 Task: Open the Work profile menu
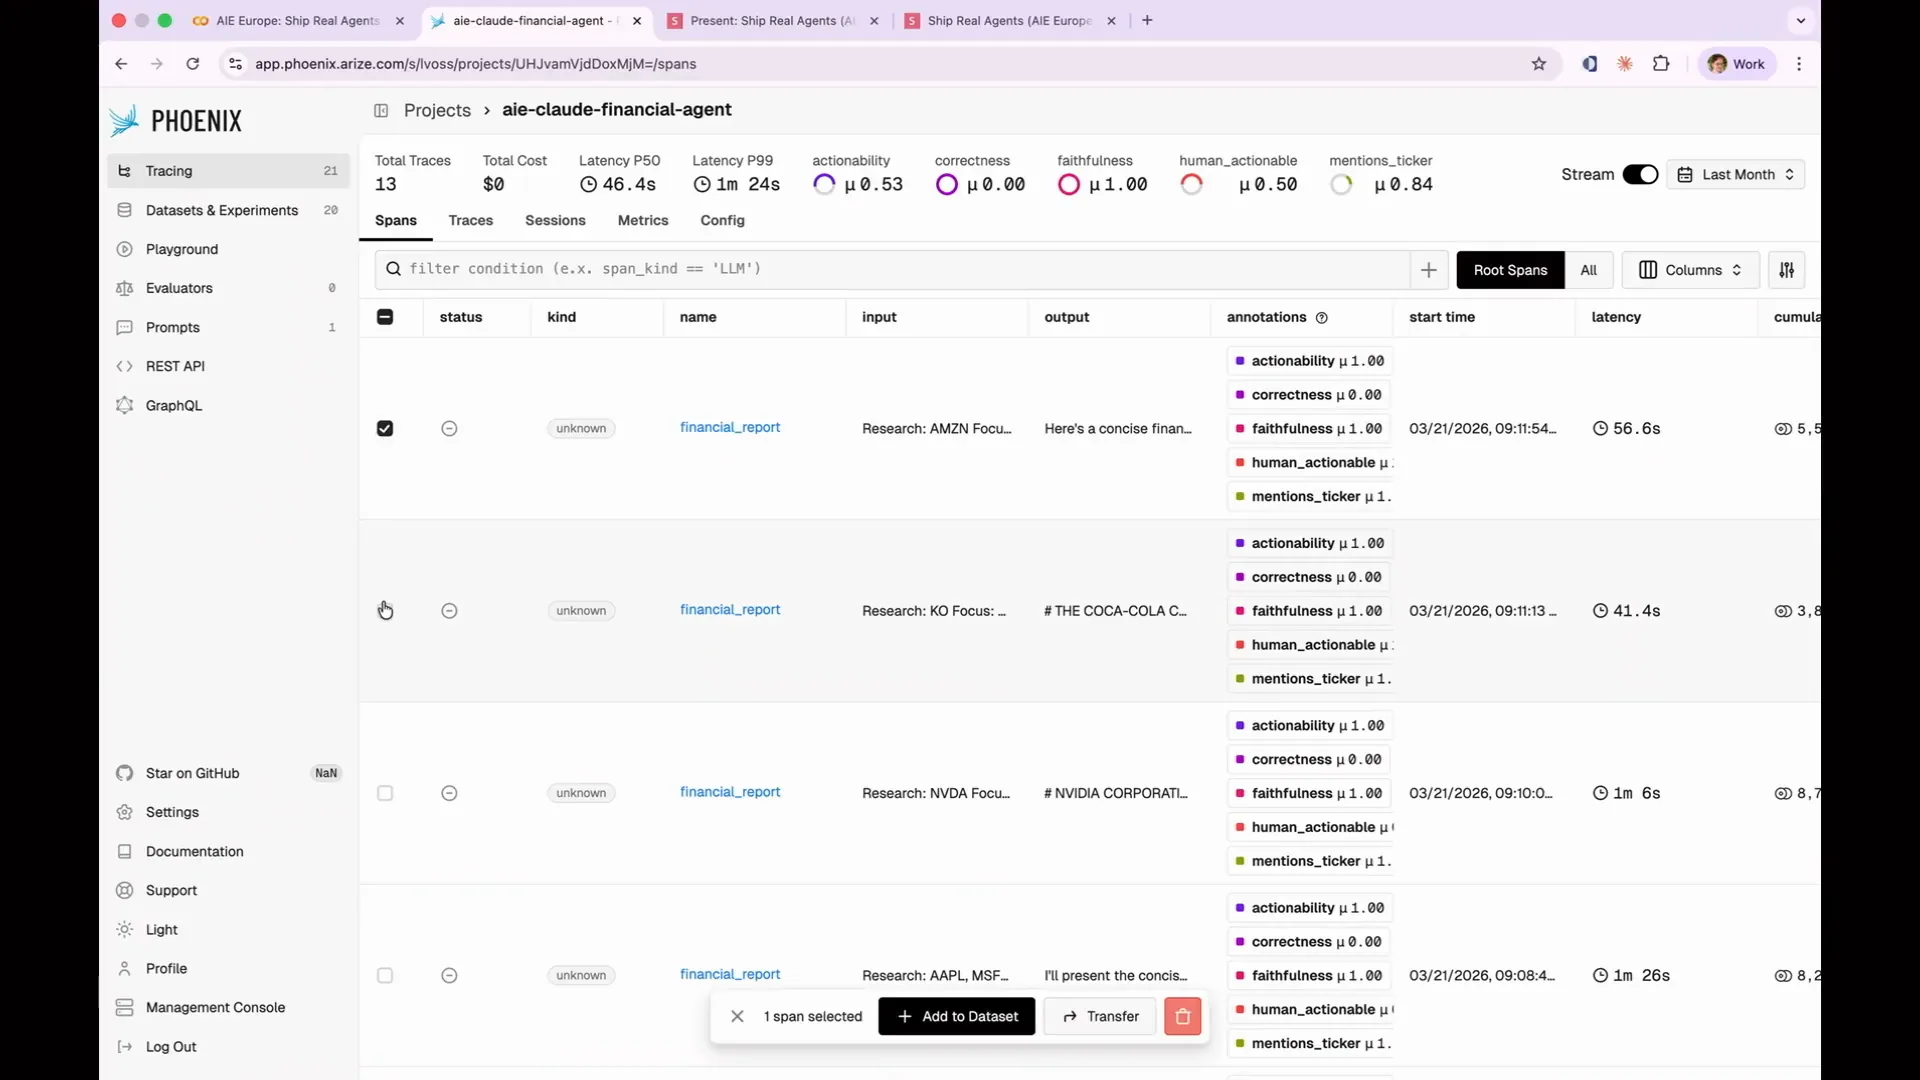click(x=1737, y=64)
